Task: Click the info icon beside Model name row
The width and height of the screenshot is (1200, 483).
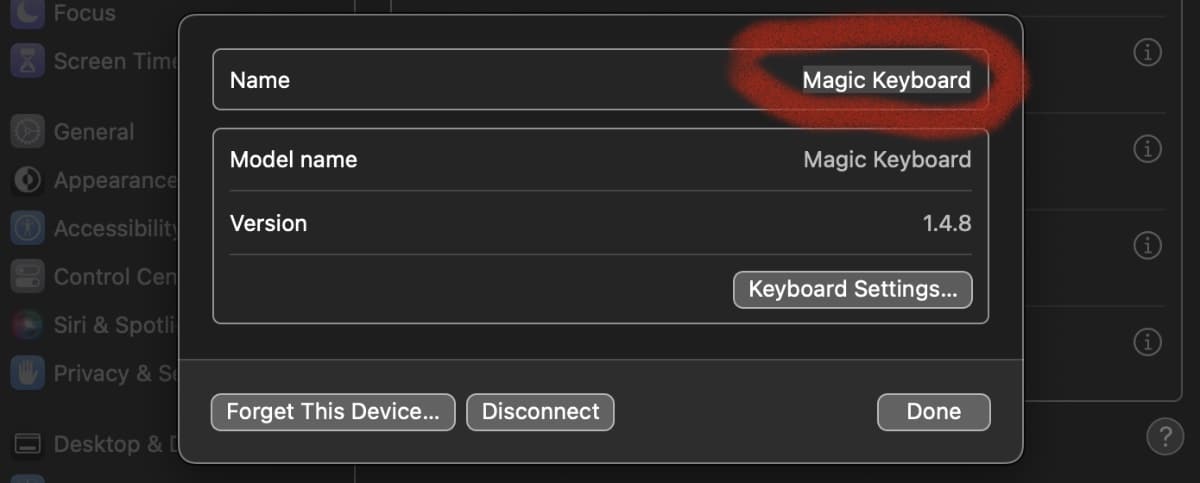Action: [1148, 150]
